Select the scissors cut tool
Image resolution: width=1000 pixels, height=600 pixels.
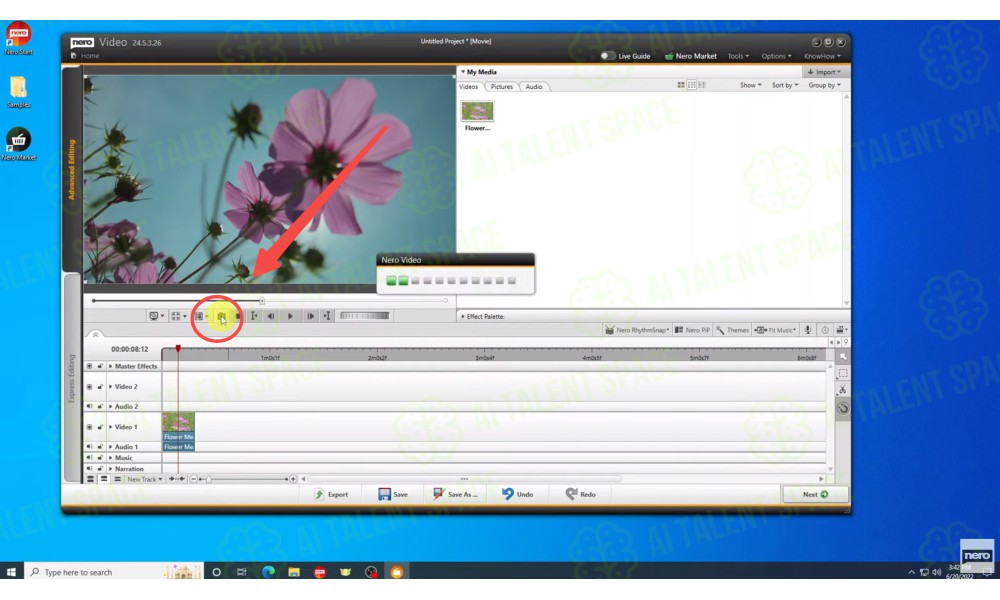pos(843,390)
